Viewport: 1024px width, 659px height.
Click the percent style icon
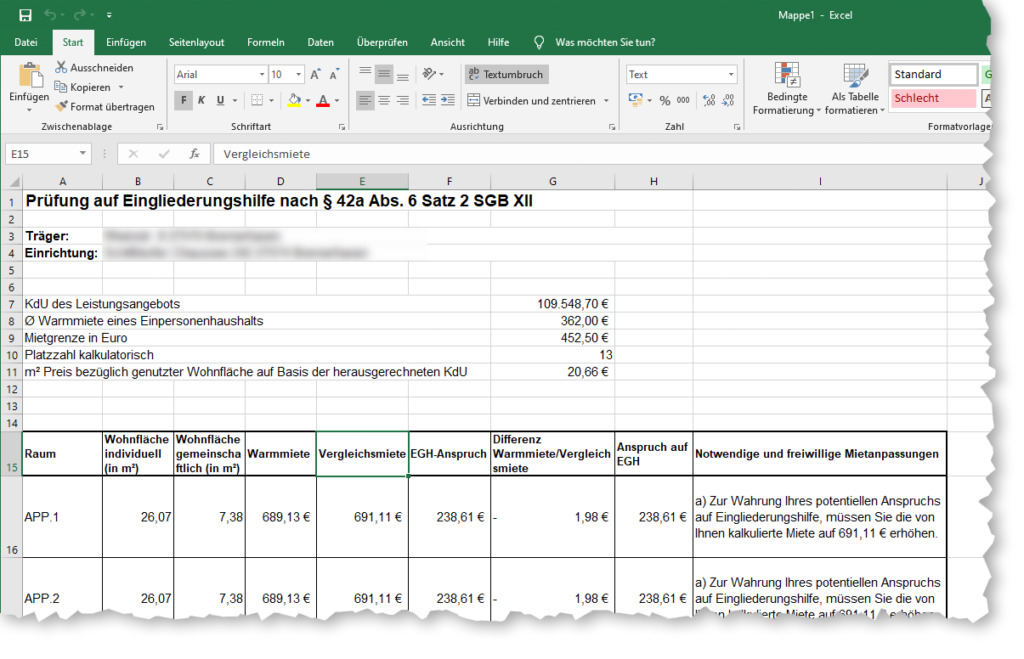click(x=665, y=100)
